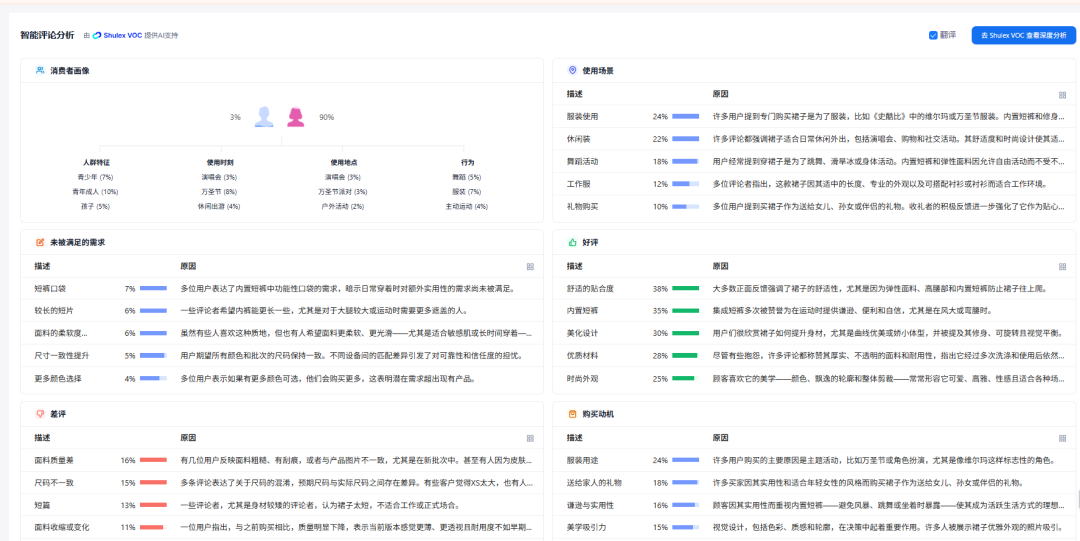Click the 24% bar for 服装使用
Image resolution: width=1080 pixels, height=541 pixels.
[x=685, y=116]
